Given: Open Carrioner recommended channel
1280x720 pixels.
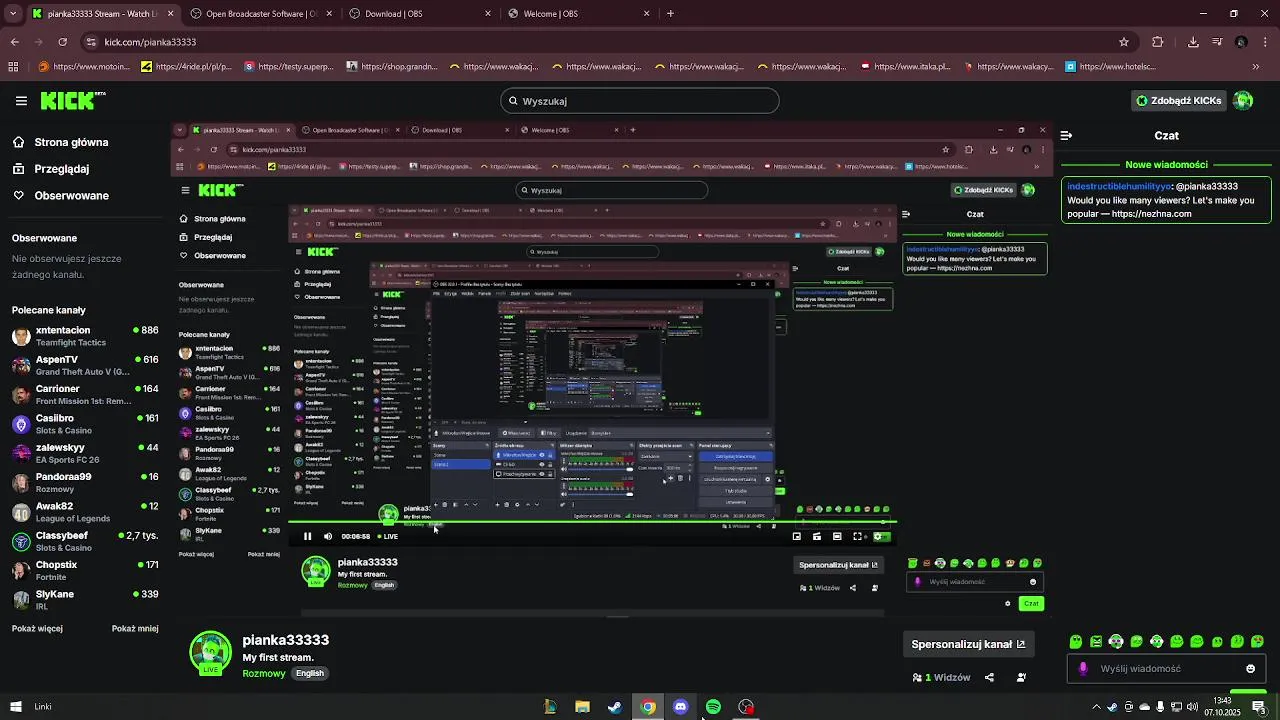Looking at the screenshot, I should (85, 394).
